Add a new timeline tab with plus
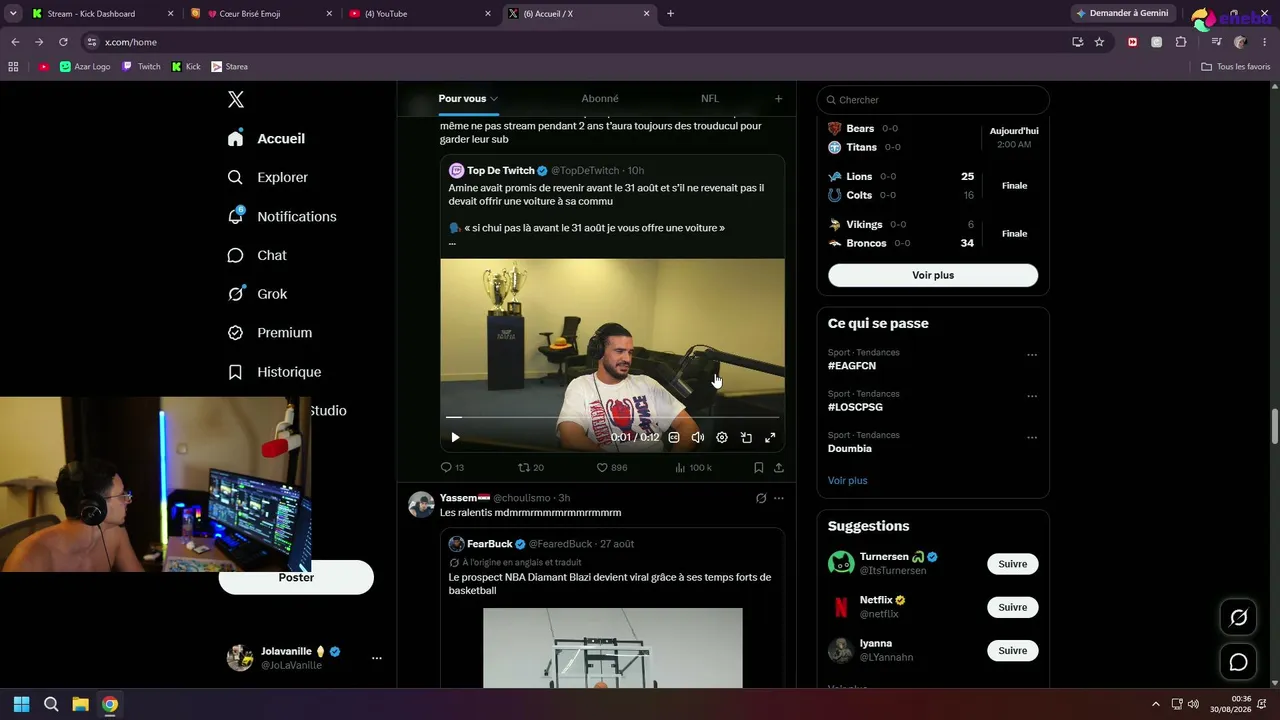Screen dimensions: 1280x720 coord(778,99)
